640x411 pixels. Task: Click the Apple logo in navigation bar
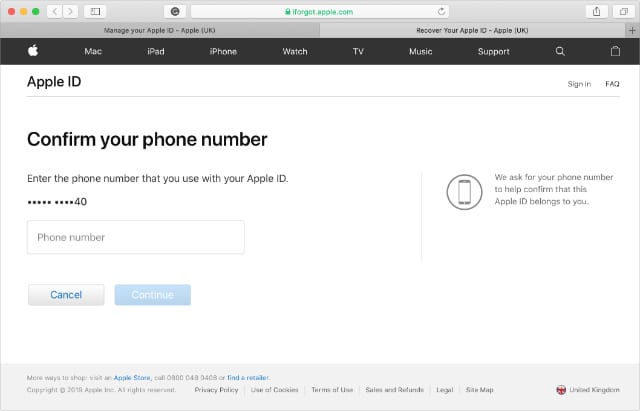[x=33, y=51]
